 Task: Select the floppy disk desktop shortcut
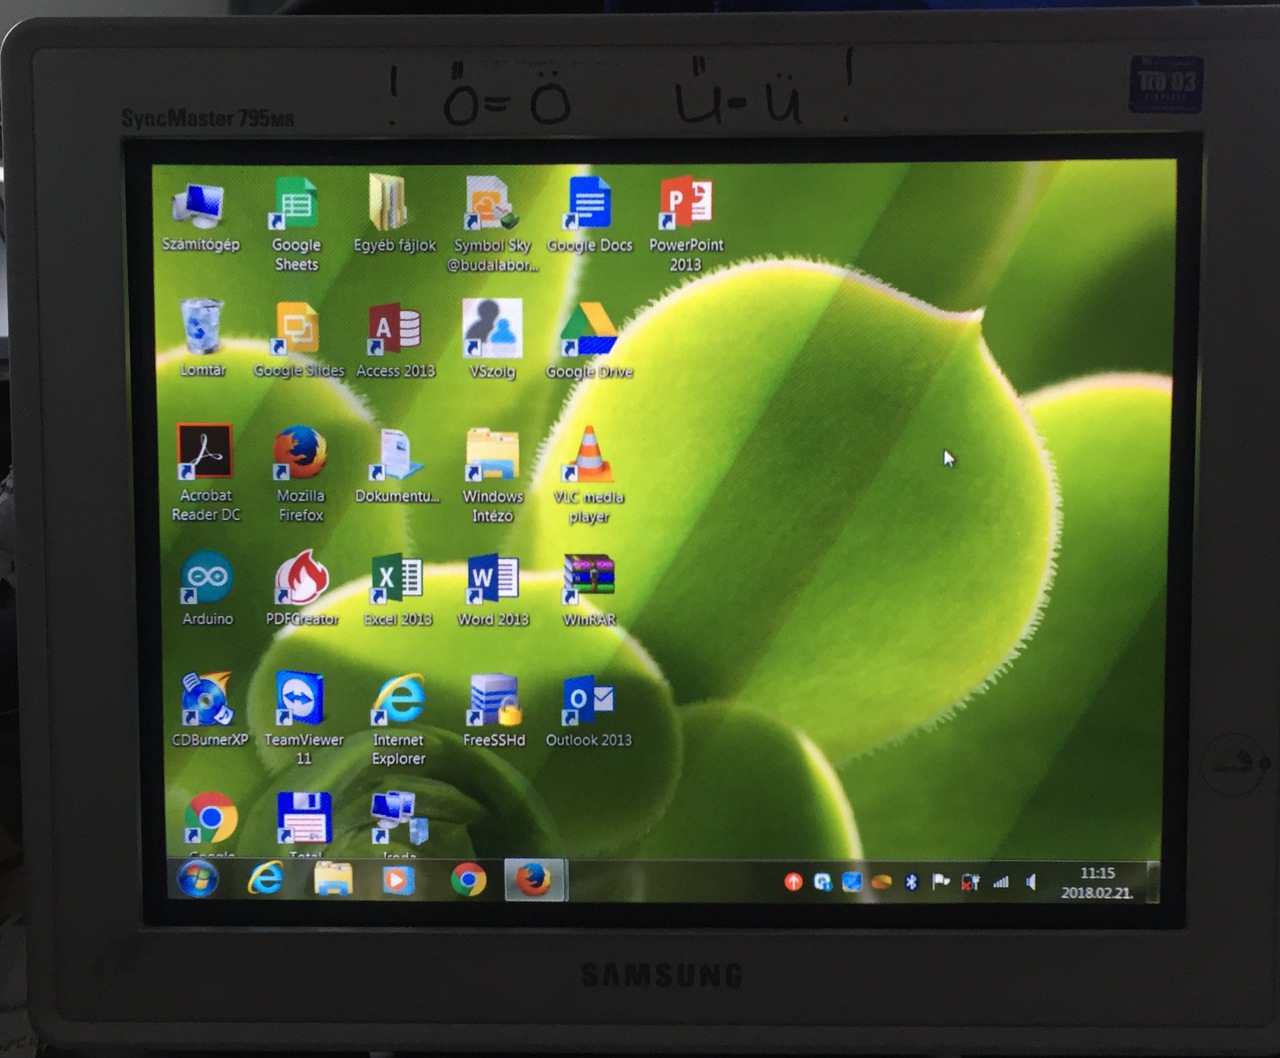coord(304,824)
